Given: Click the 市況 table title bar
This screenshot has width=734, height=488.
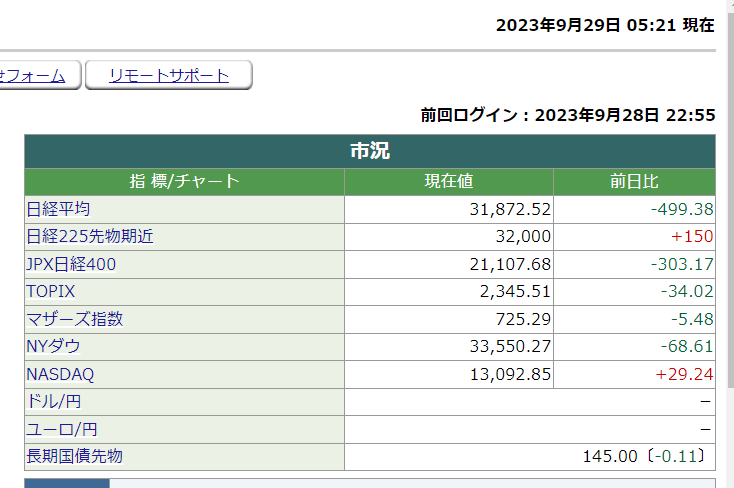Looking at the screenshot, I should click(x=370, y=152).
